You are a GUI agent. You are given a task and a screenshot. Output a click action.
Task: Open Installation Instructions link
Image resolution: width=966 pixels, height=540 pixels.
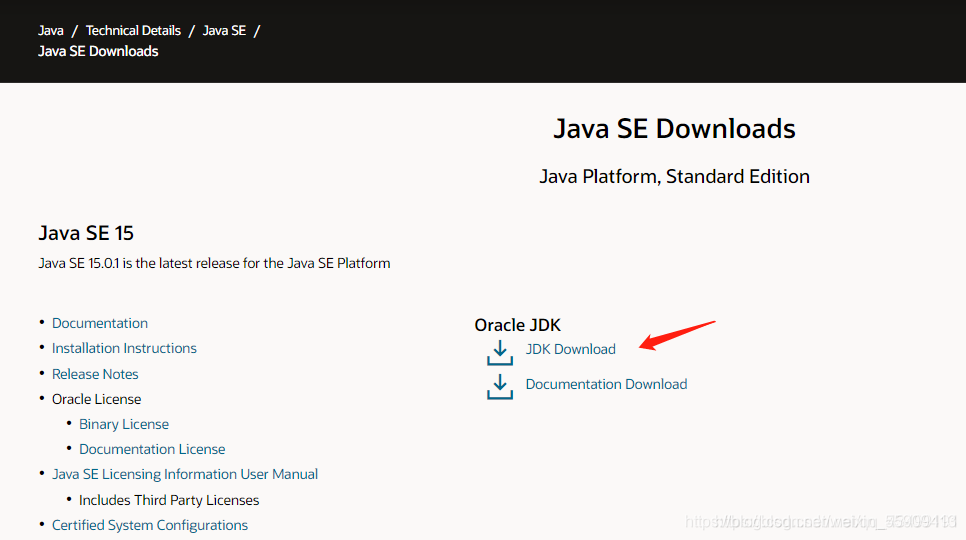(x=124, y=349)
